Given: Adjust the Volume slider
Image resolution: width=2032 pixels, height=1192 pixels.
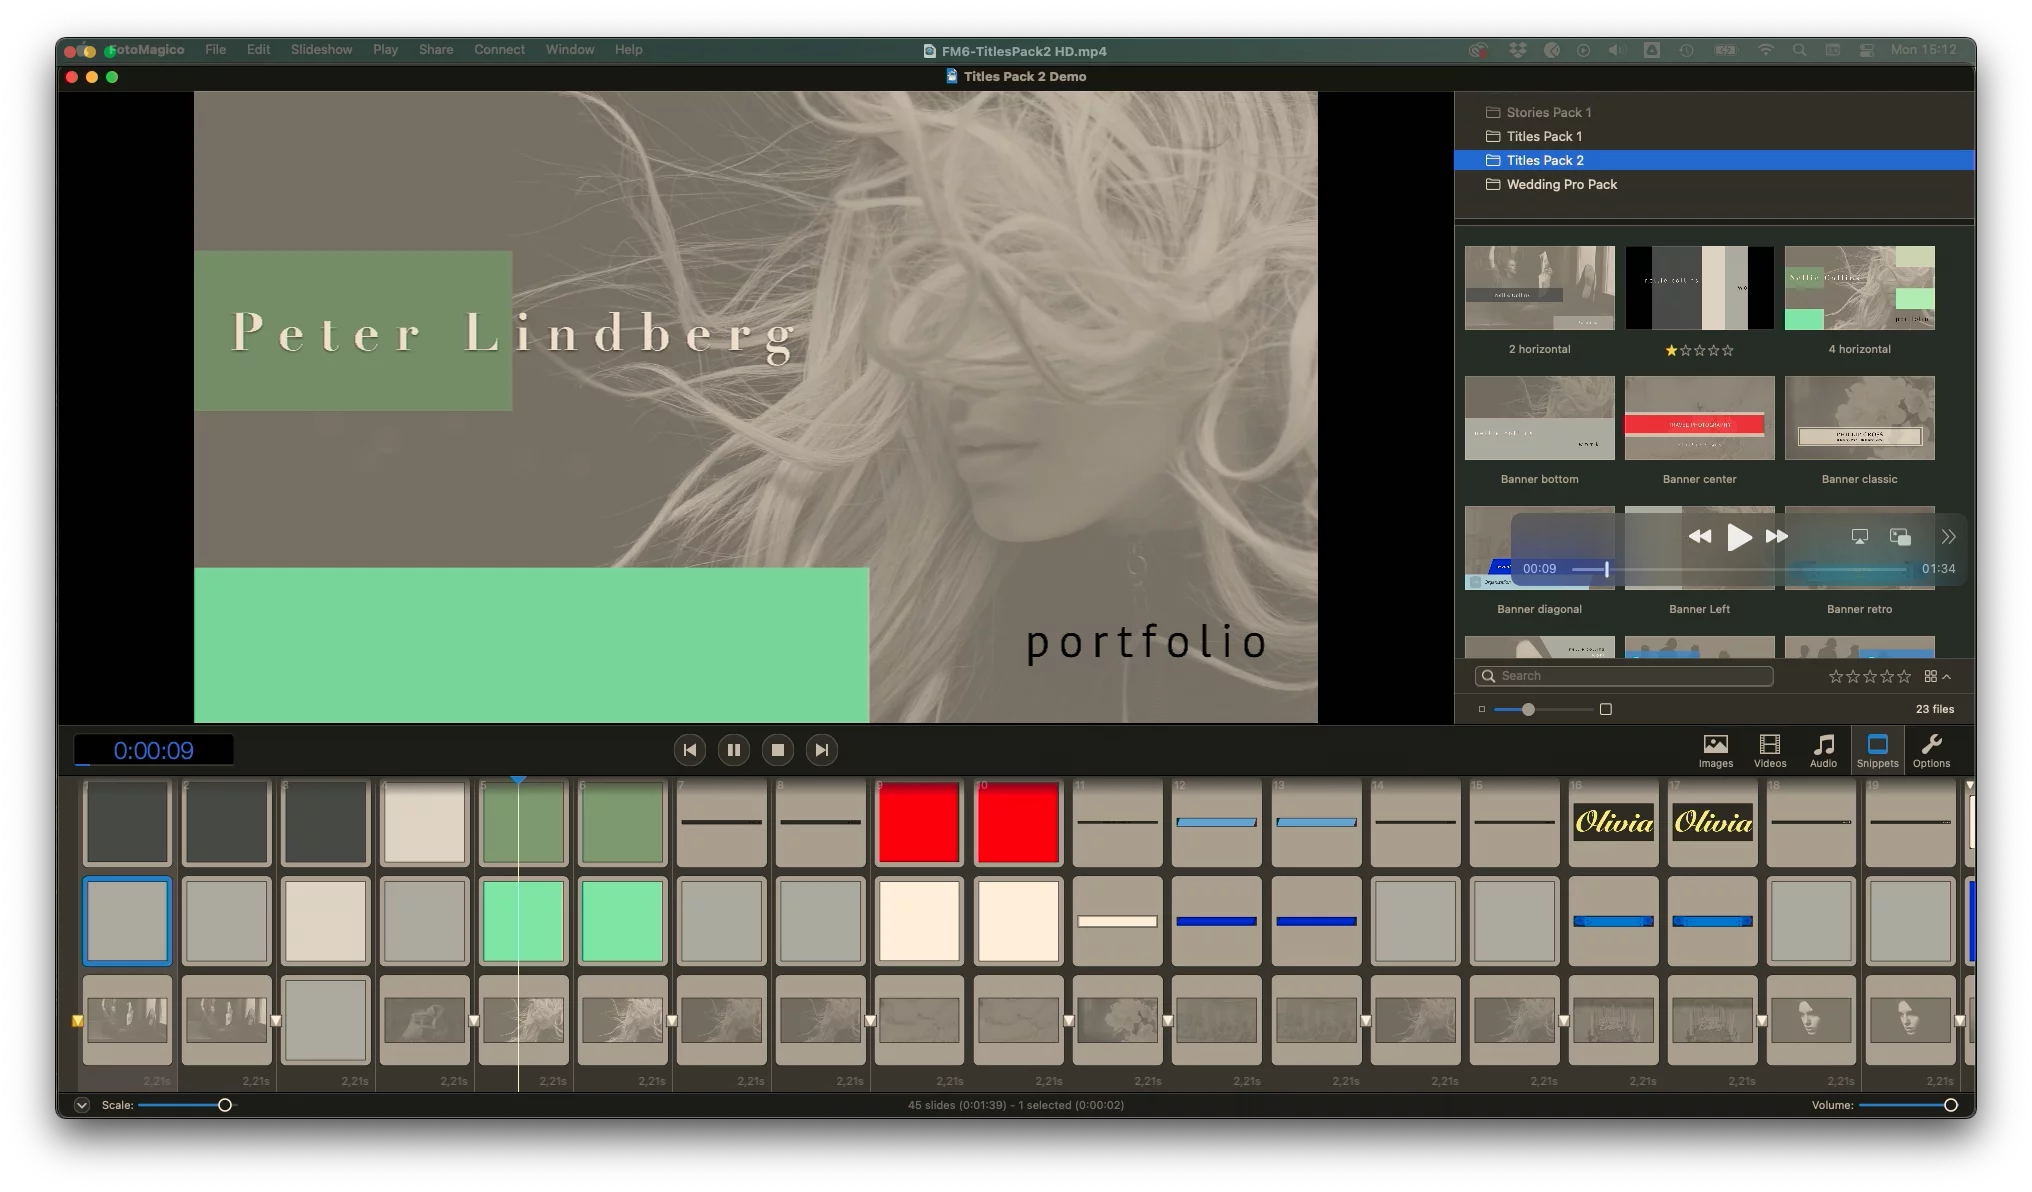Looking at the screenshot, I should (x=1908, y=1105).
